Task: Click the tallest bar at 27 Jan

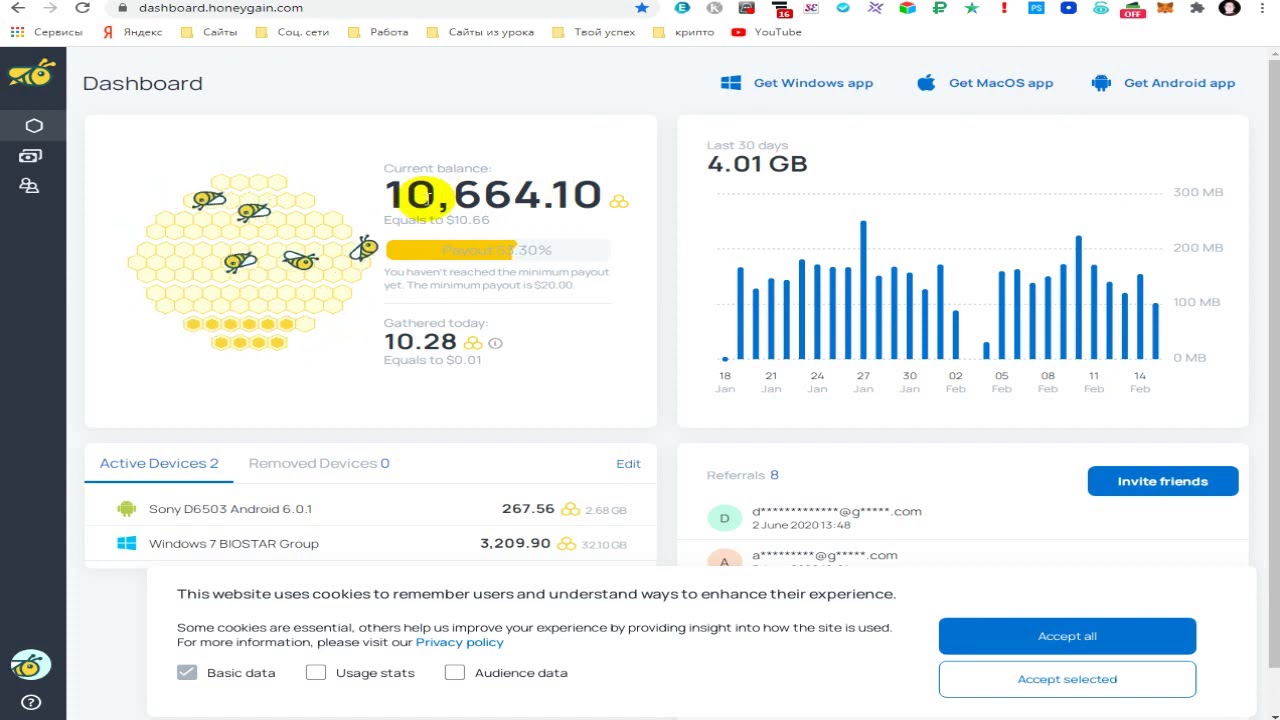Action: coord(863,290)
